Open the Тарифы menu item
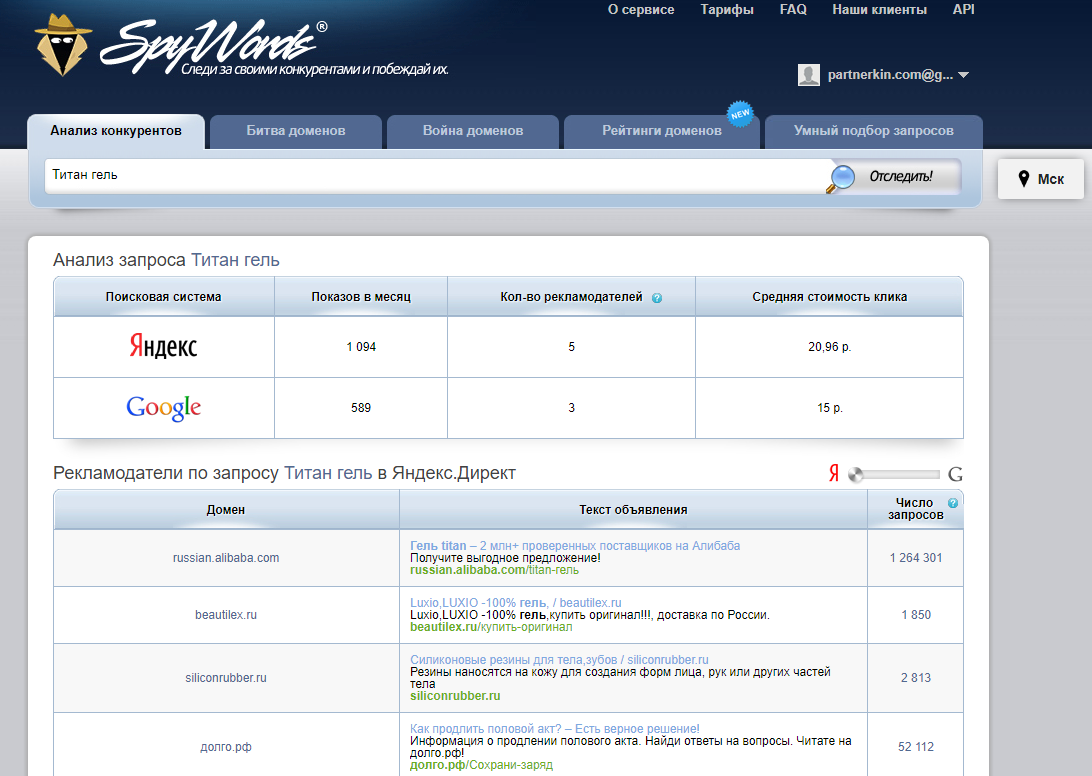 [727, 10]
